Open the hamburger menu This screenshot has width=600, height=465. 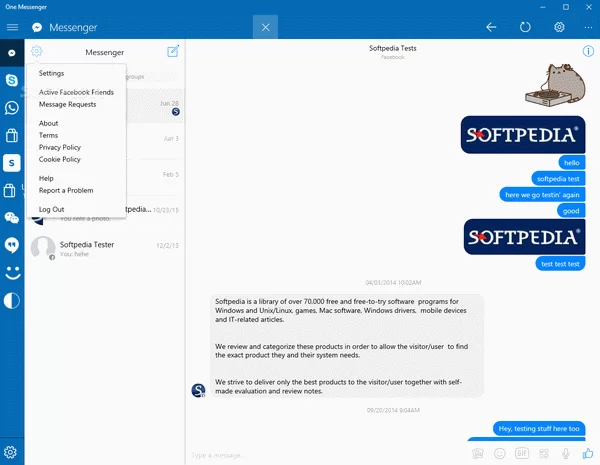[12, 27]
